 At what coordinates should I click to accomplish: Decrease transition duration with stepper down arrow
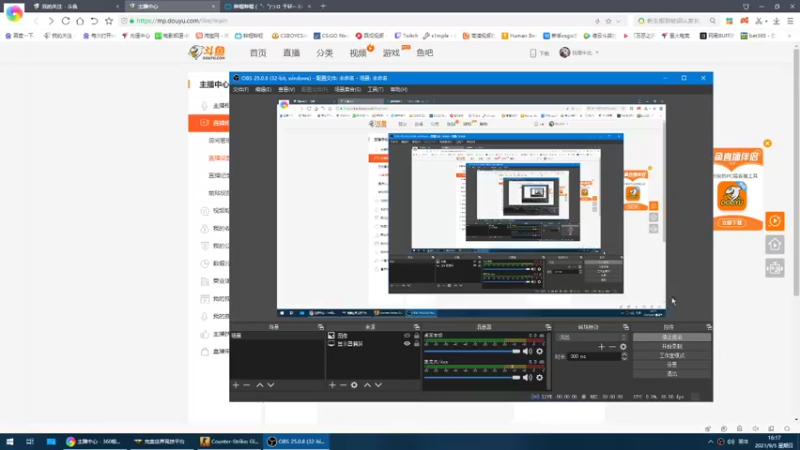624,359
